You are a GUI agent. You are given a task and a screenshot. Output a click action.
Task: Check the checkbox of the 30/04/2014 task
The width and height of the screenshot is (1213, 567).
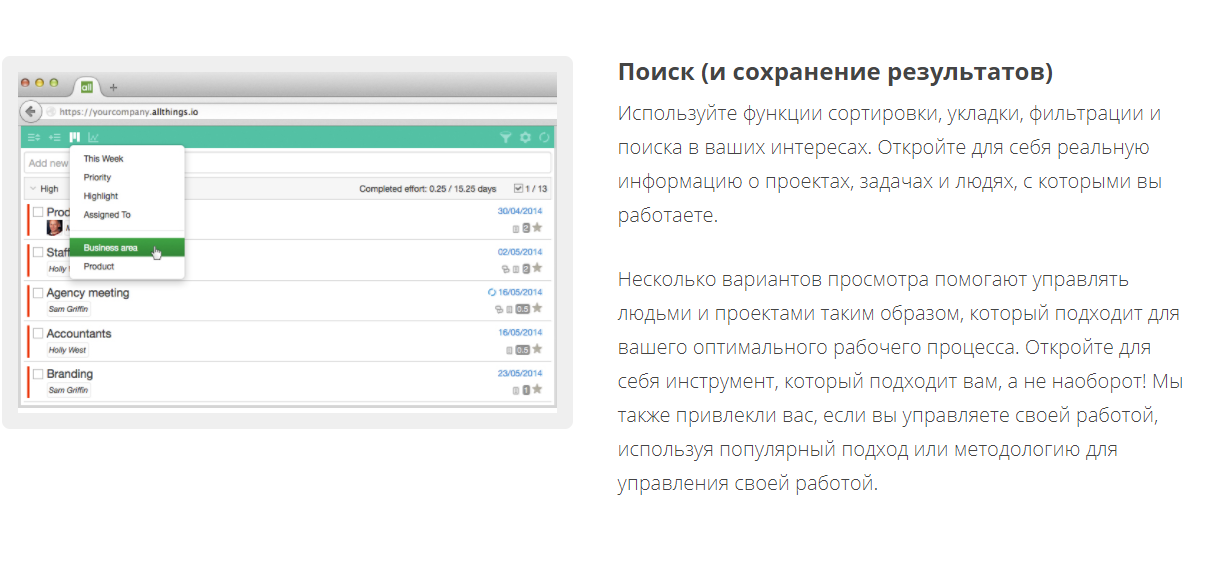pyautogui.click(x=38, y=212)
